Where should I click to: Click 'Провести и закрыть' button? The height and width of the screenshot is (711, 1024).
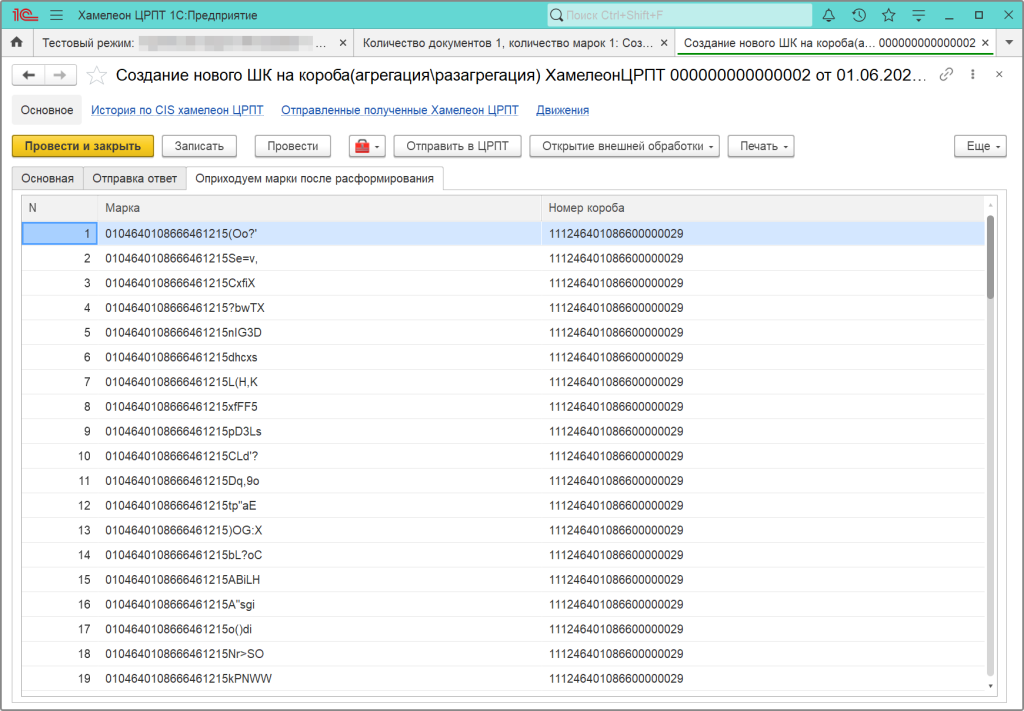click(x=83, y=146)
